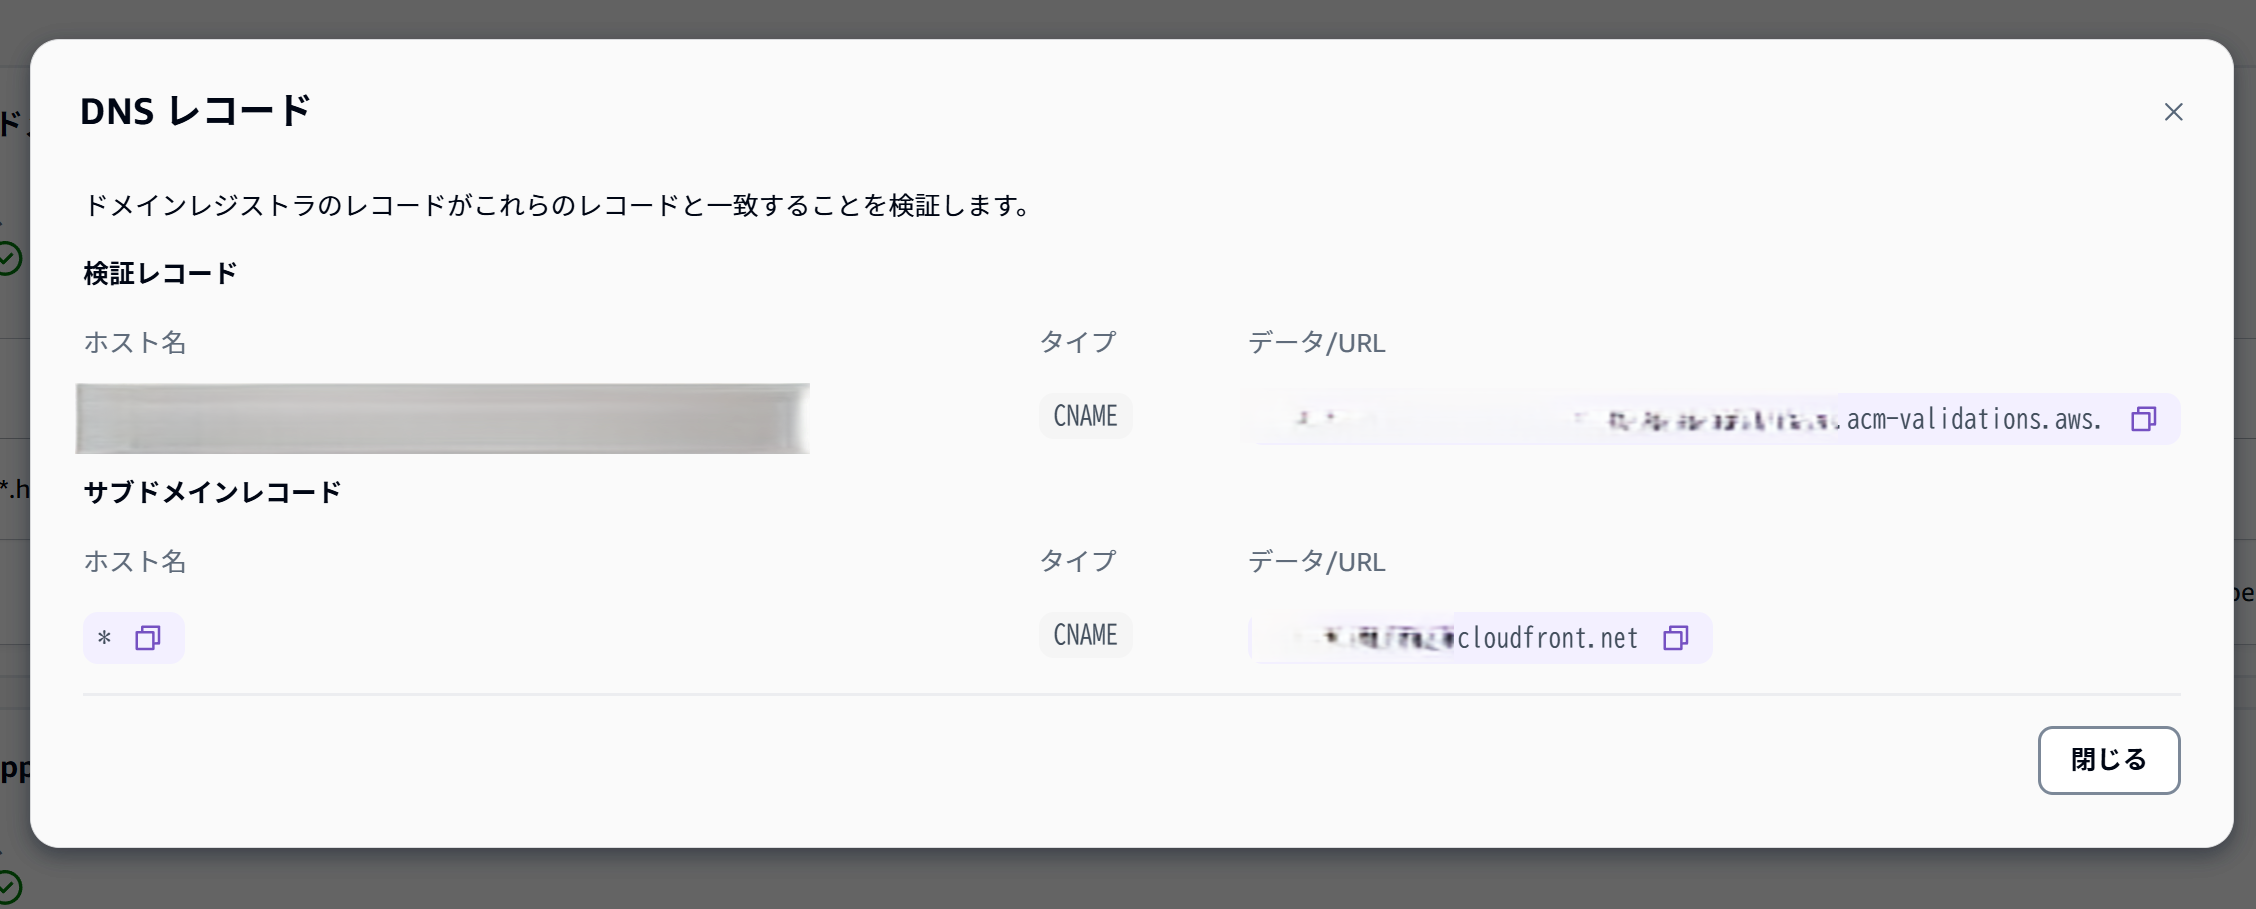Copy the asterisk subdomain hostname
2256x909 pixels.
[x=148, y=638]
